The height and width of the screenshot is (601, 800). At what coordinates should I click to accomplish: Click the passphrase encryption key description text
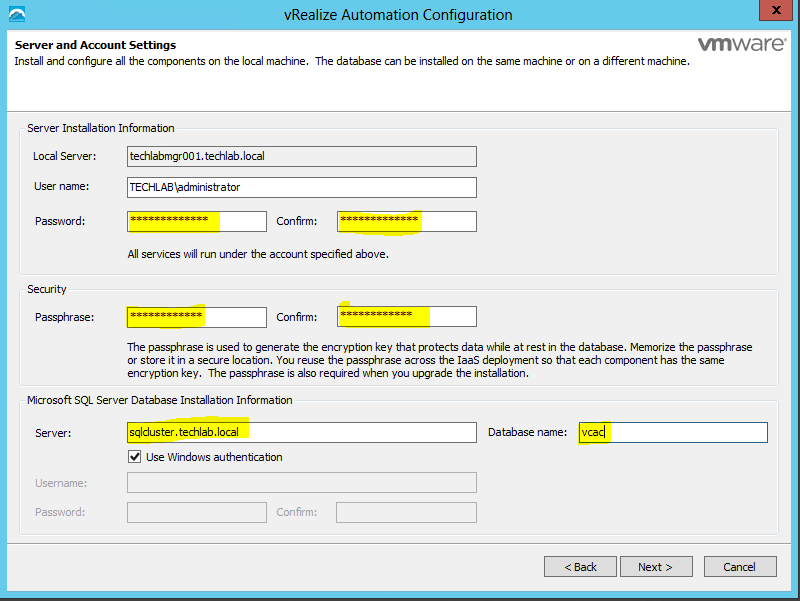[440, 360]
